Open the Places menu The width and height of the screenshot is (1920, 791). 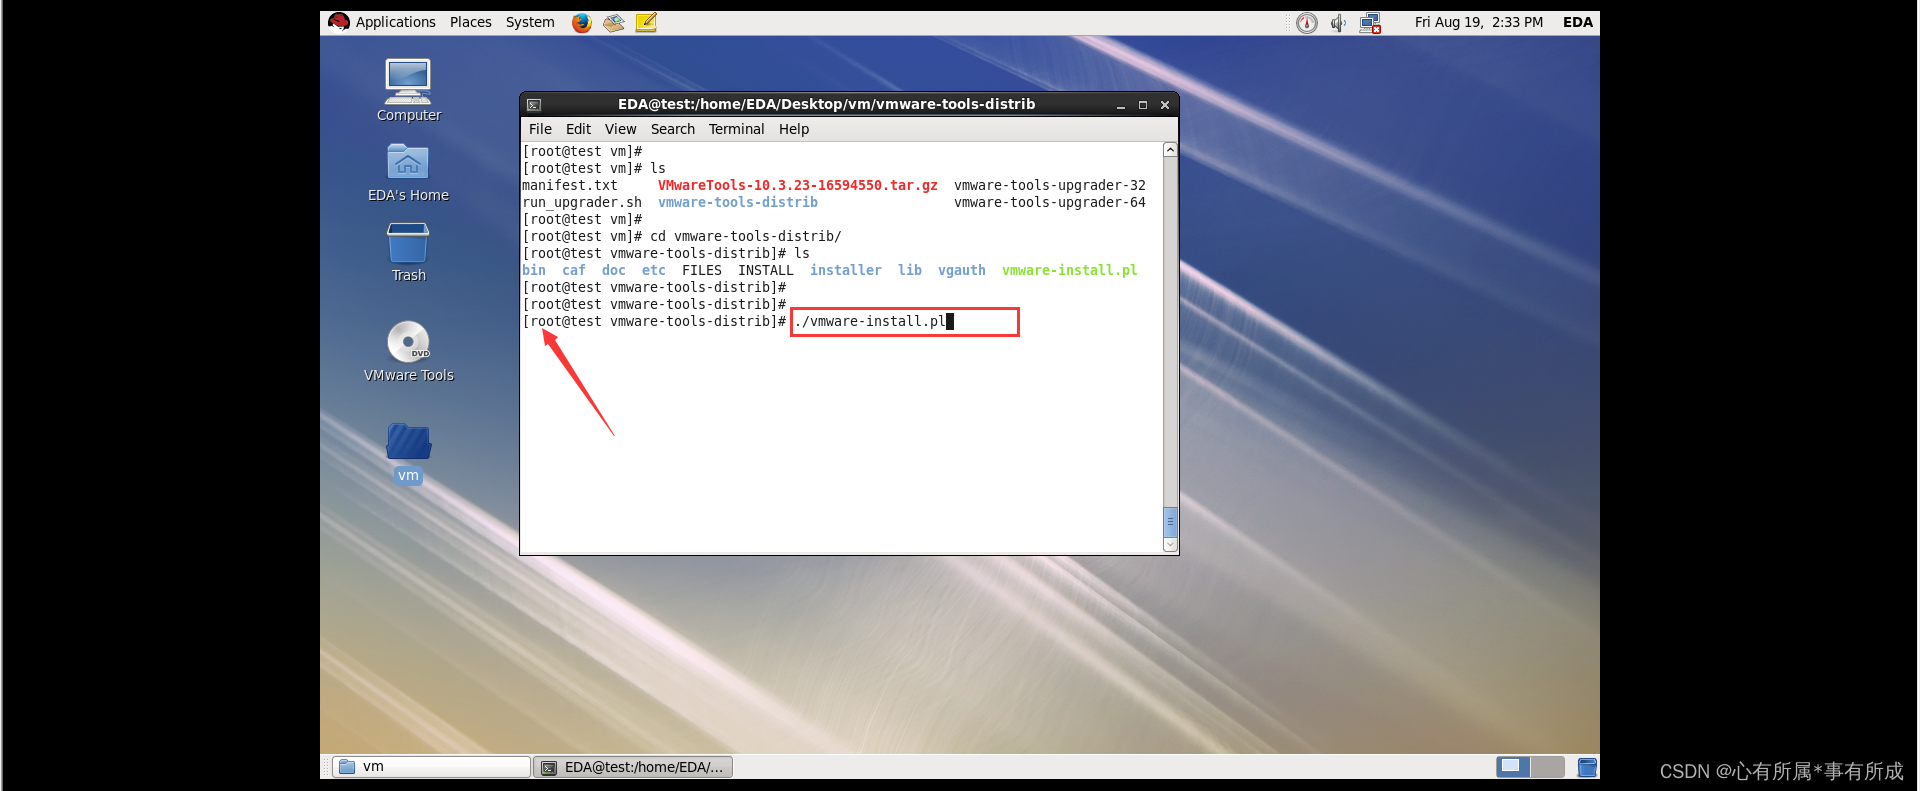(x=470, y=22)
